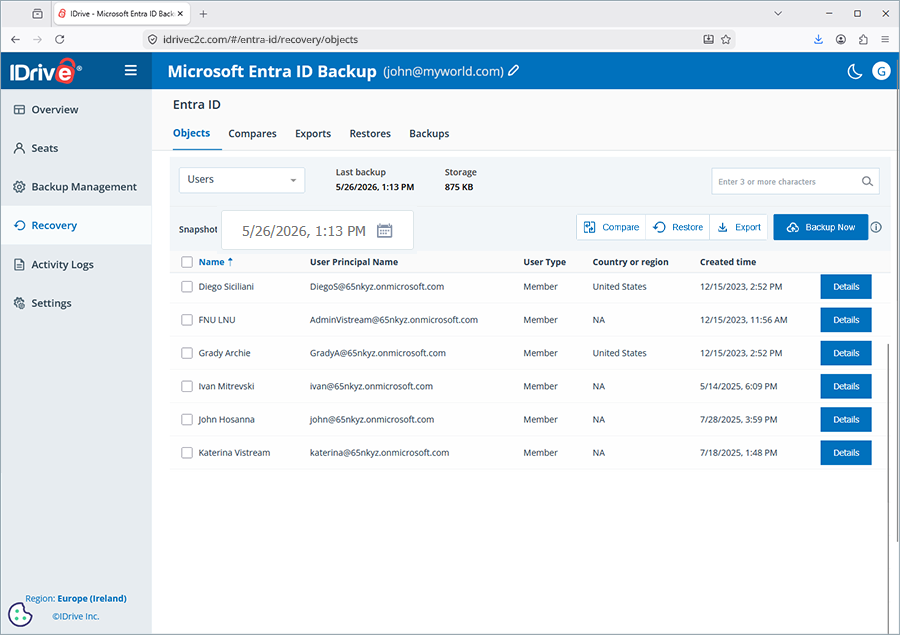The height and width of the screenshot is (635, 900).
Task: Go back in browser history
Action: coord(15,40)
